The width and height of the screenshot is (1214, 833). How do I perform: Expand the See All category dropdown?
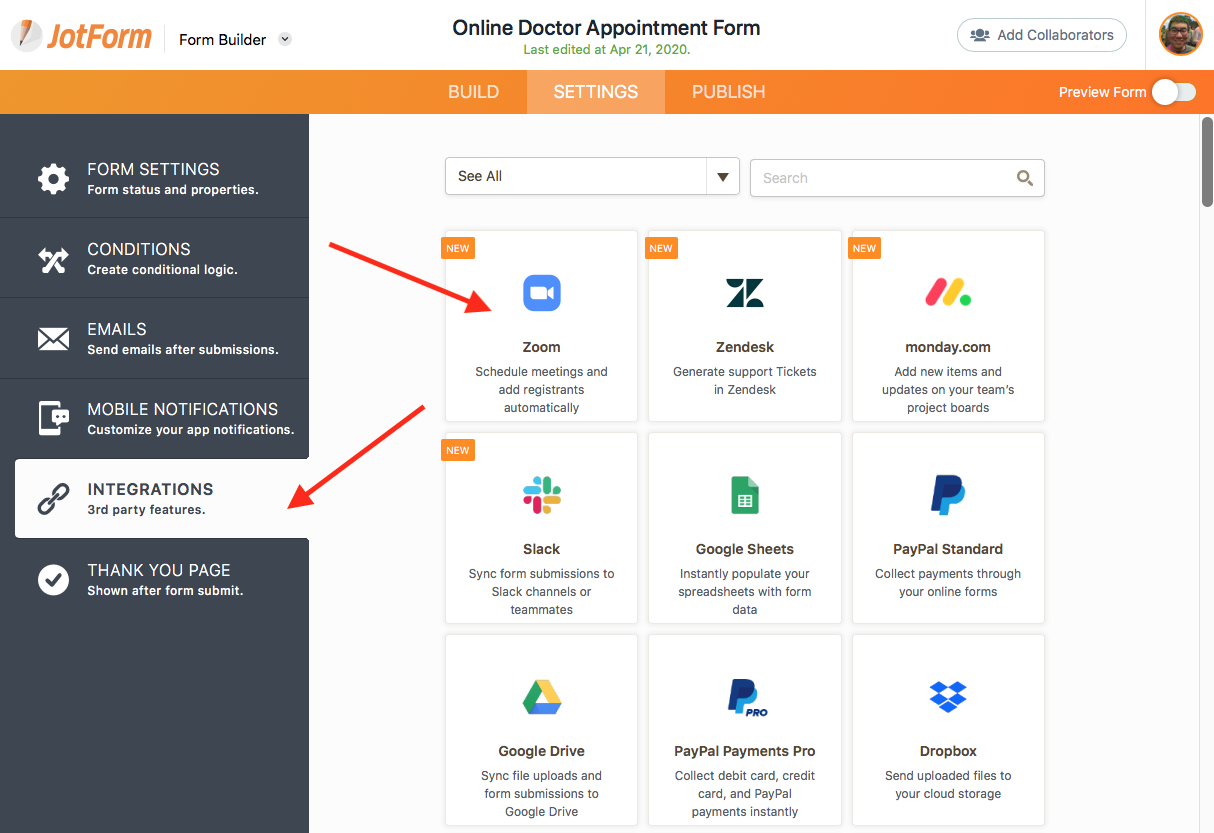592,176
